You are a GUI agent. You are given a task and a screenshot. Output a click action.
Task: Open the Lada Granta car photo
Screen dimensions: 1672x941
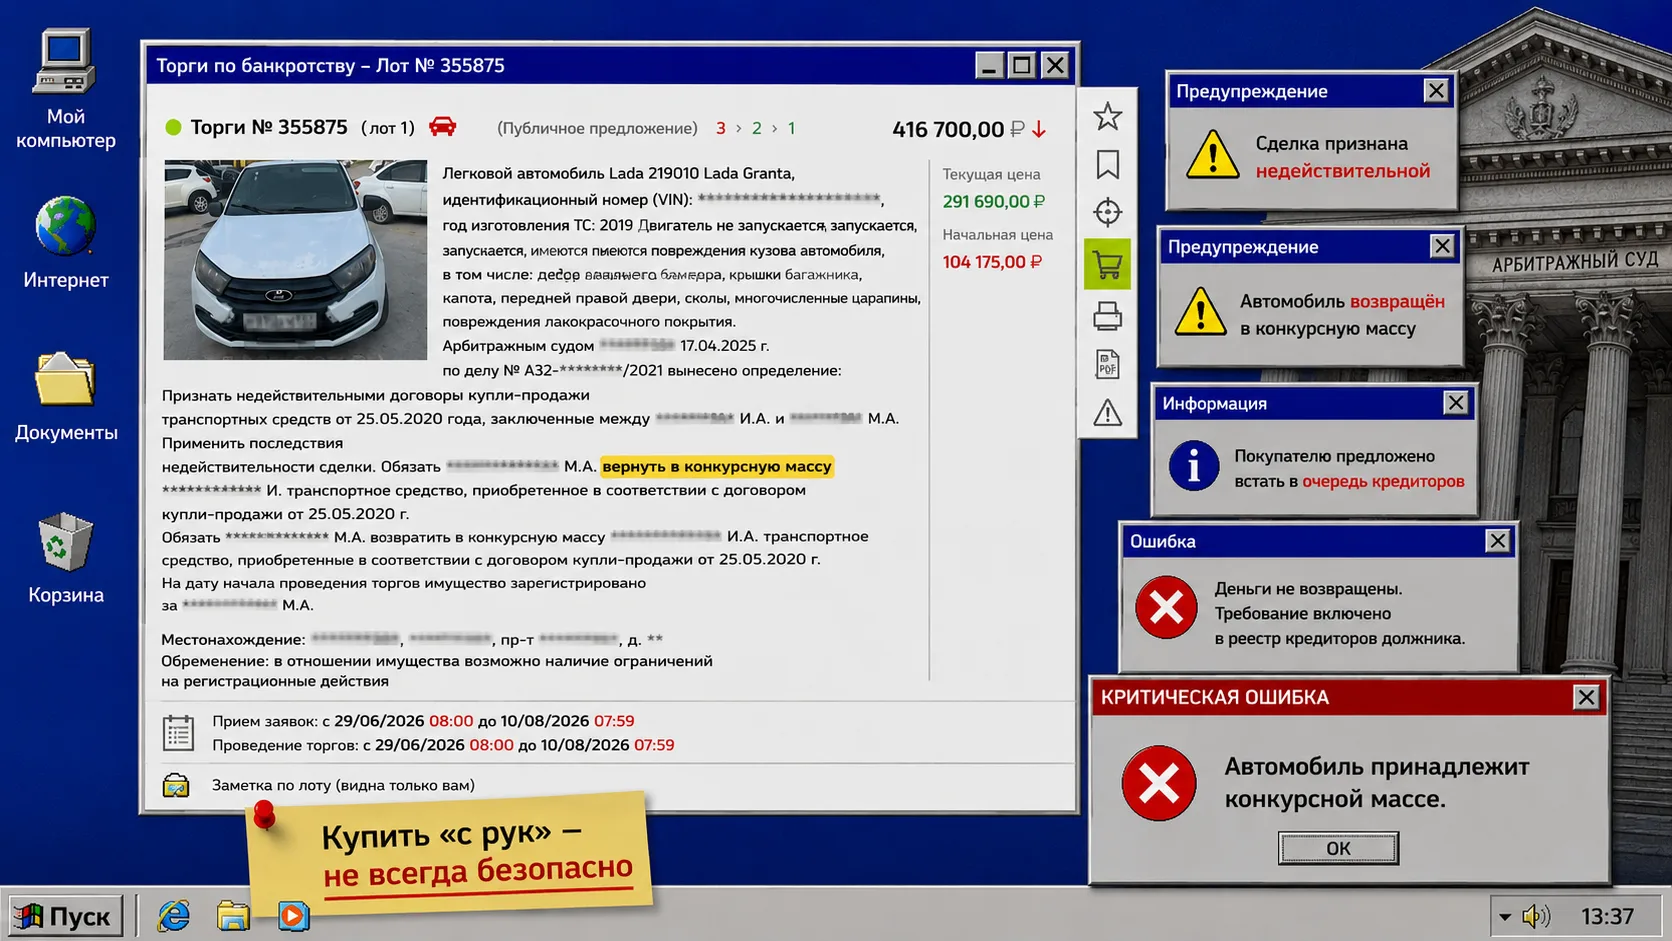pyautogui.click(x=295, y=260)
